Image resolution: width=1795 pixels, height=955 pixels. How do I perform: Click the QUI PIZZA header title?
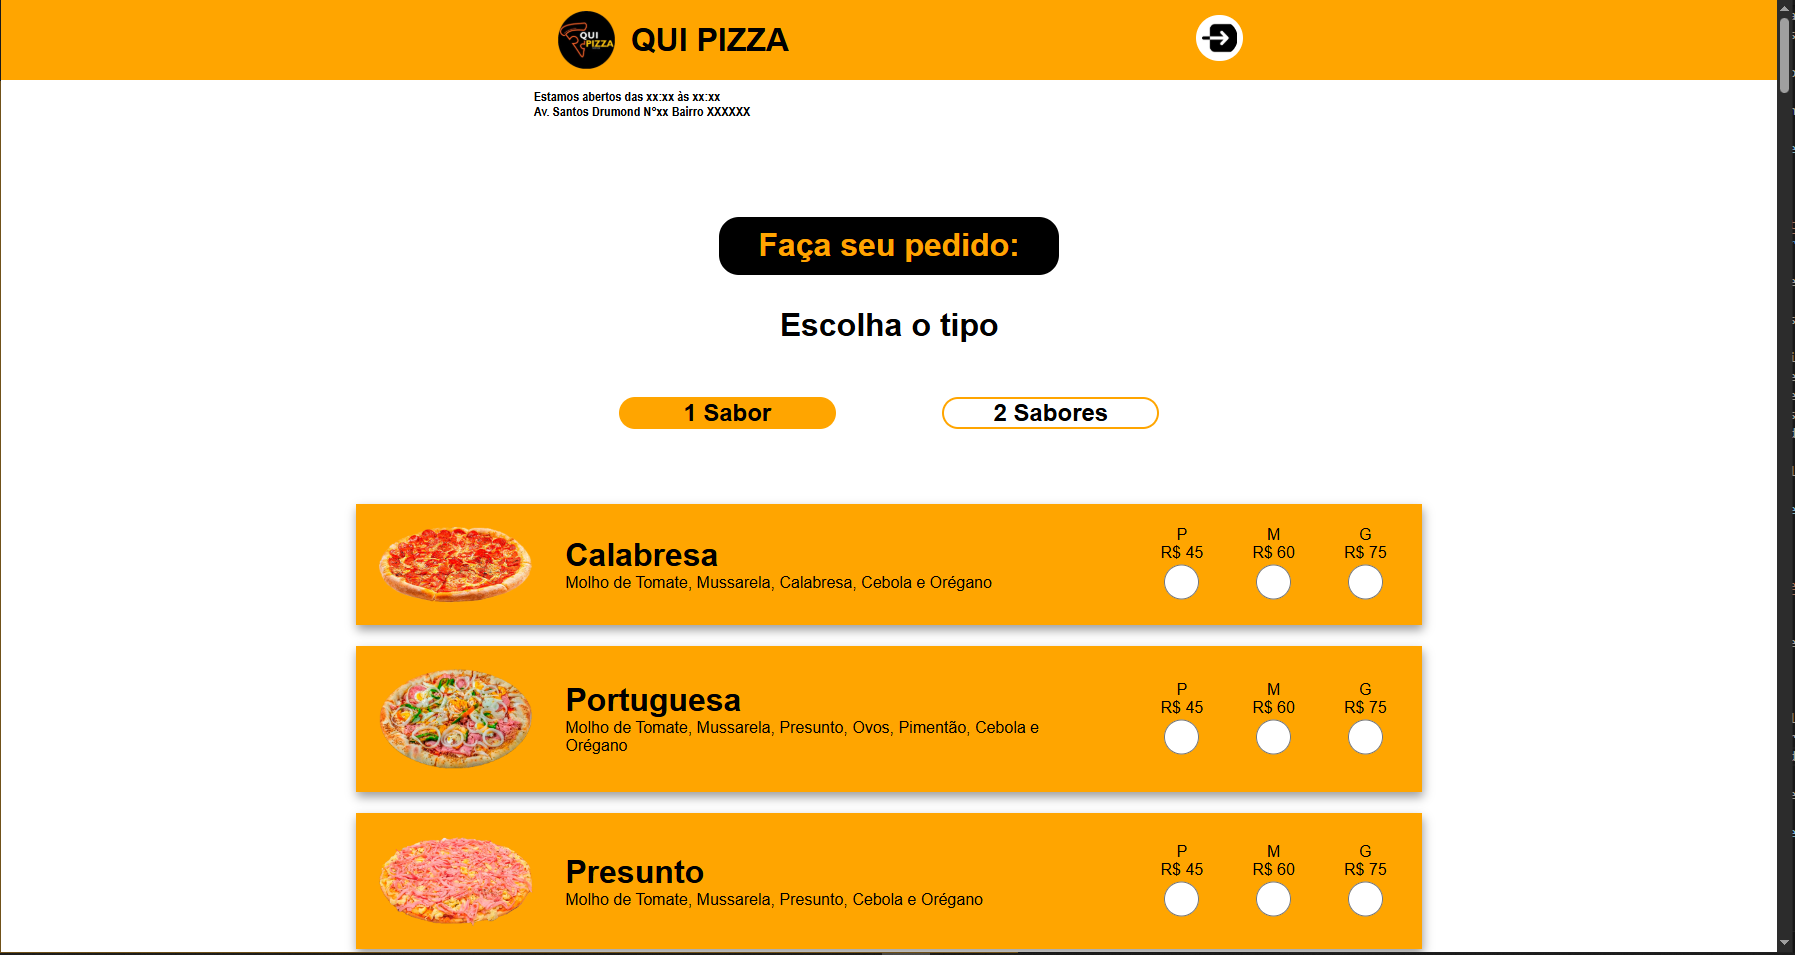[709, 40]
